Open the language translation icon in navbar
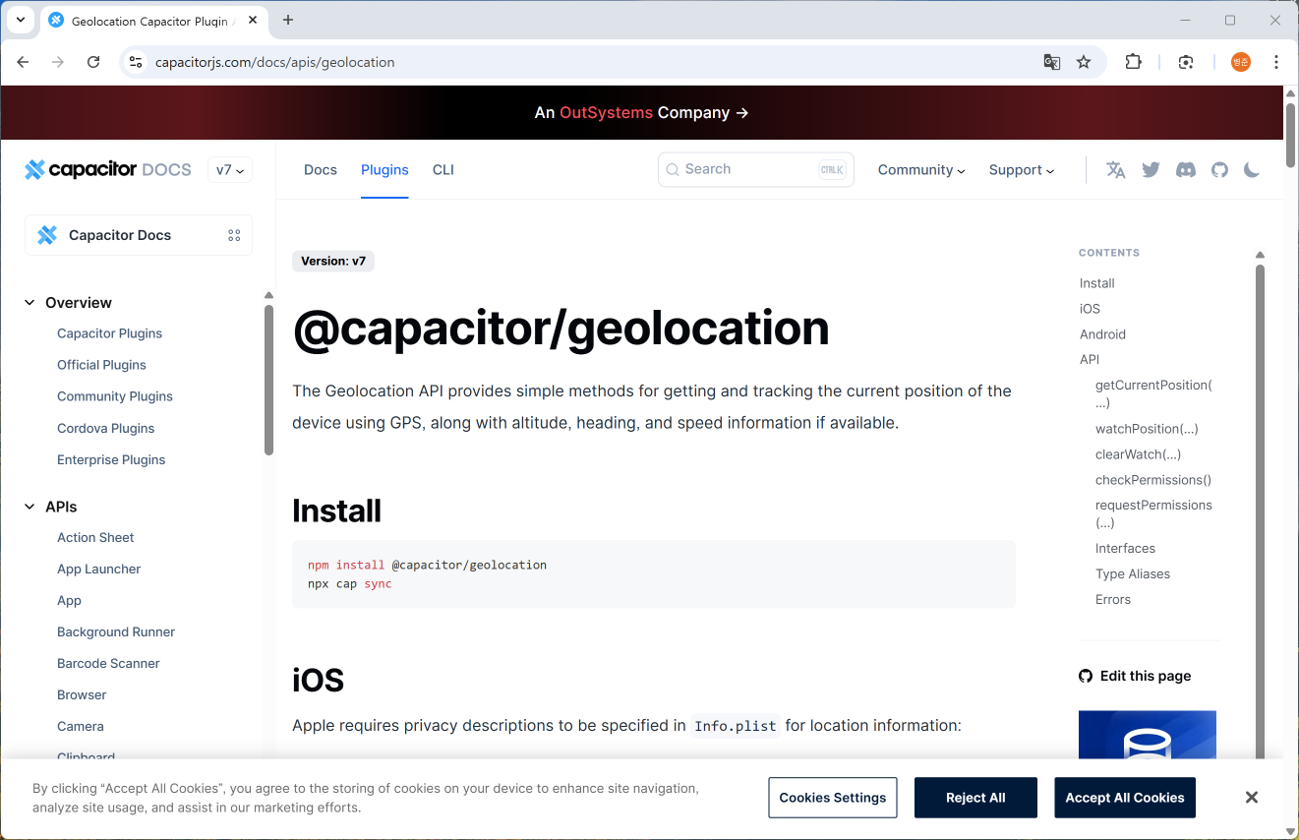 point(1116,170)
